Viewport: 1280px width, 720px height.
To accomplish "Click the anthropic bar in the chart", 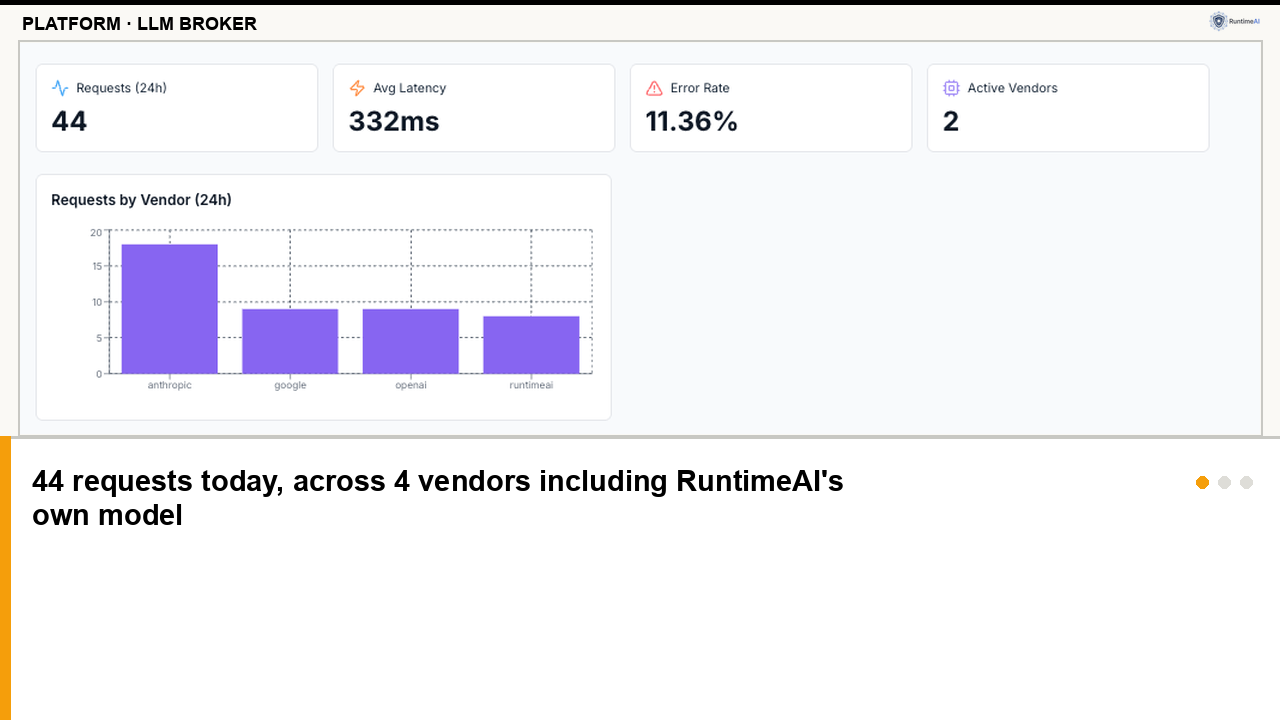I will (x=170, y=309).
